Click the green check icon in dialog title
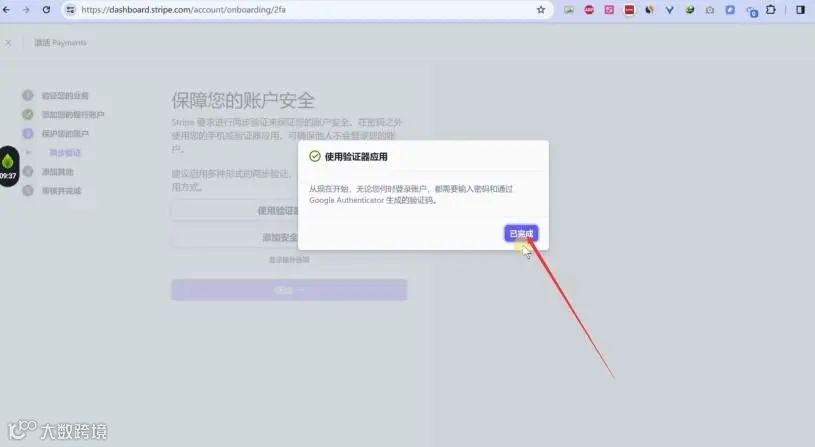Image resolution: width=815 pixels, height=447 pixels. [x=314, y=156]
